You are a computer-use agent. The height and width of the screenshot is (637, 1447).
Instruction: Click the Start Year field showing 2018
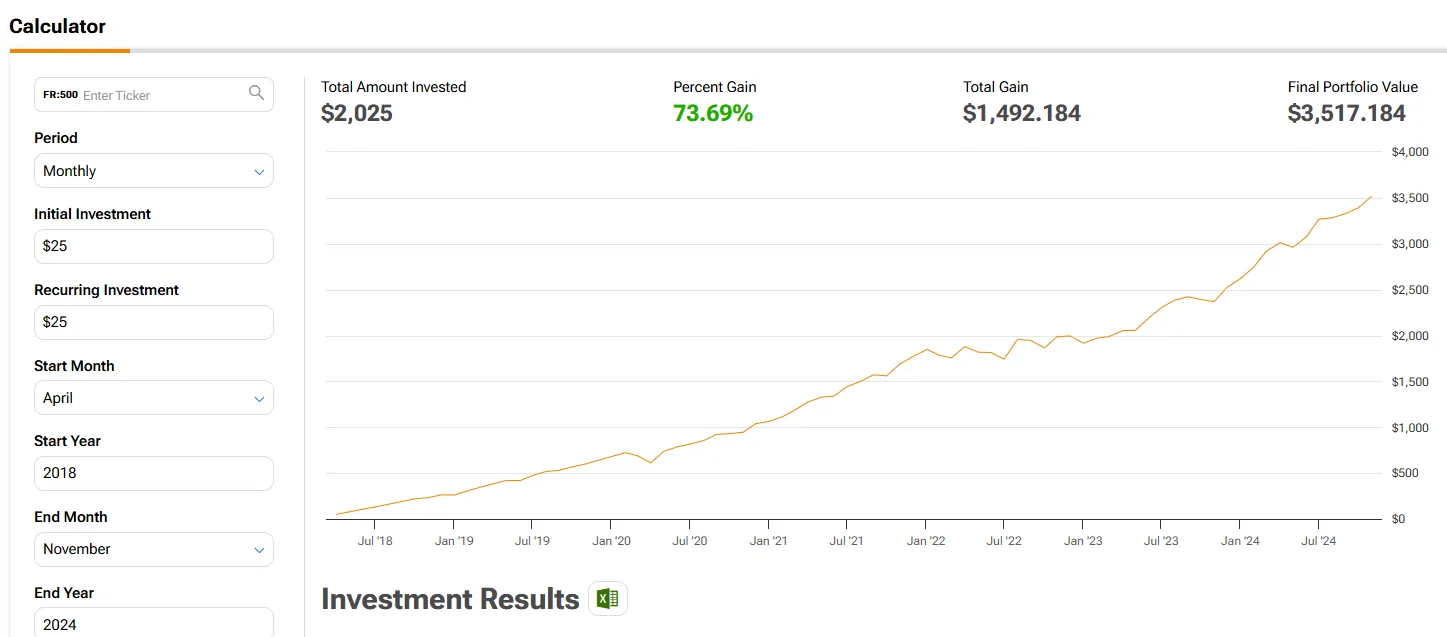(x=154, y=473)
